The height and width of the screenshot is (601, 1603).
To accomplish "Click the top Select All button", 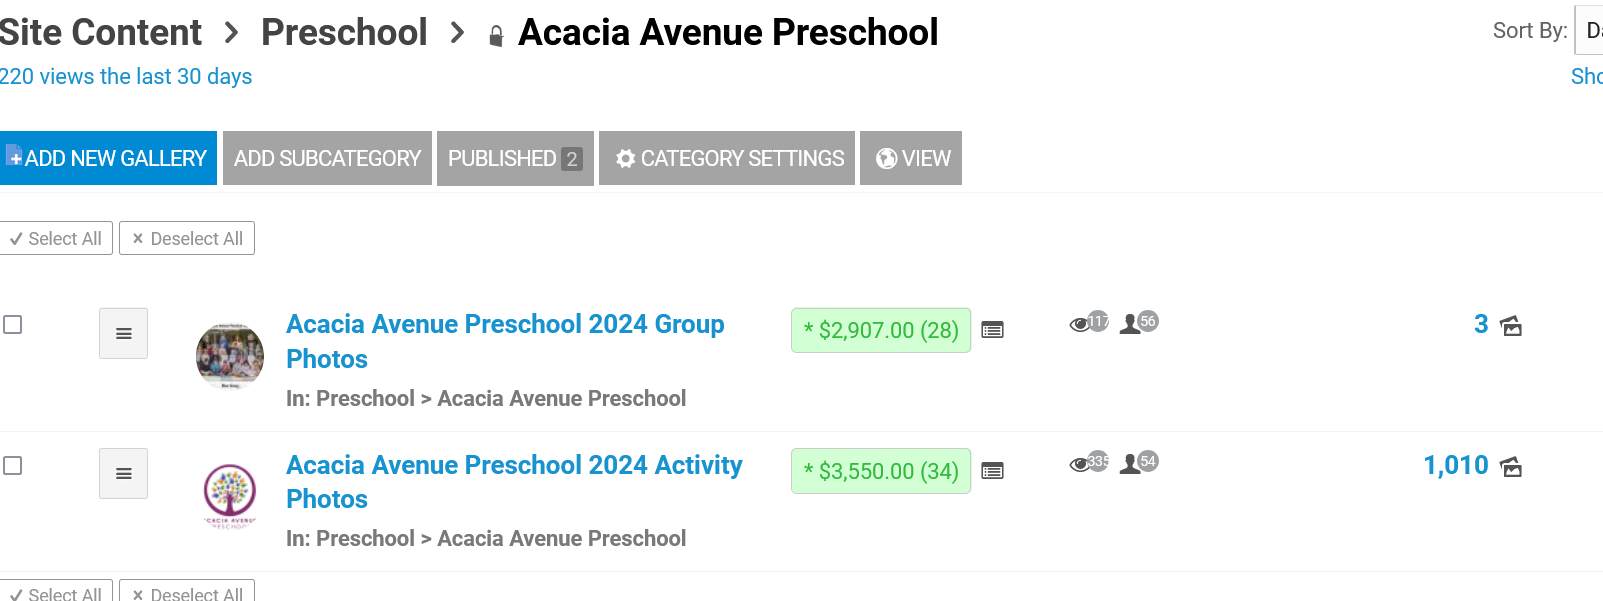I will tap(56, 238).
